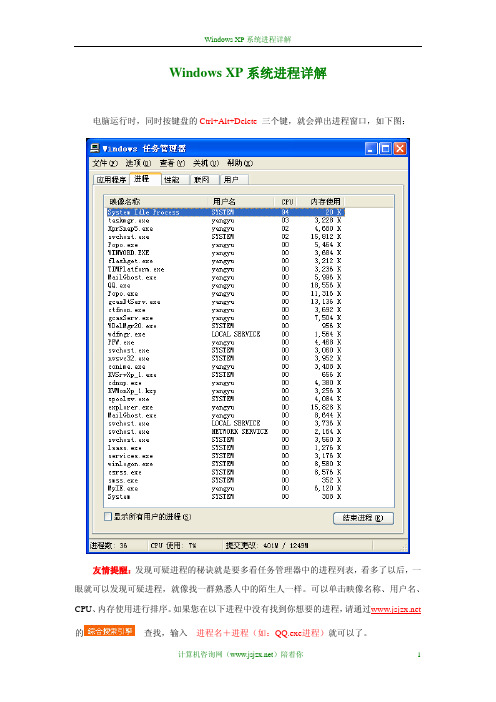Viewport: 496px width, 702px height.
Task: Select the ctfmon.exe process row
Action: pos(225,310)
